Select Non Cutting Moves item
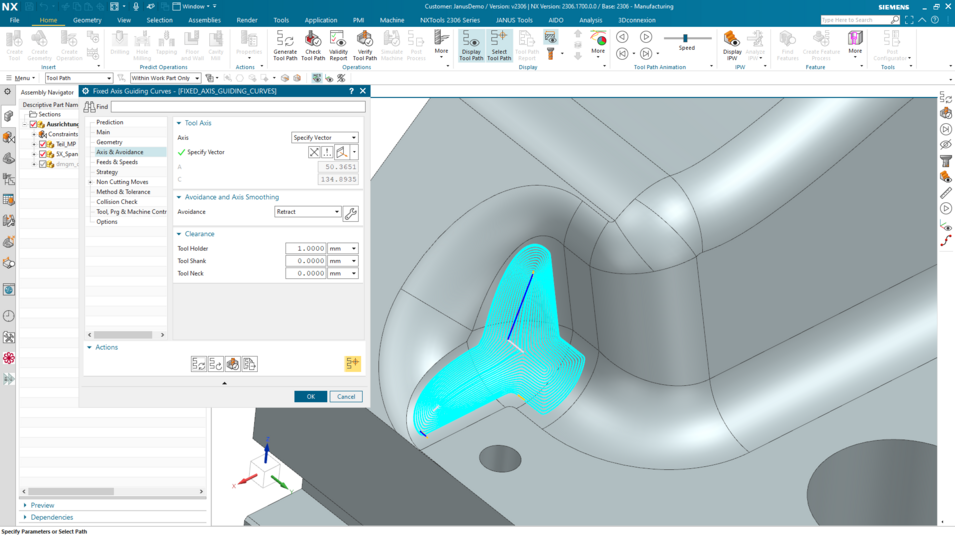 122,182
